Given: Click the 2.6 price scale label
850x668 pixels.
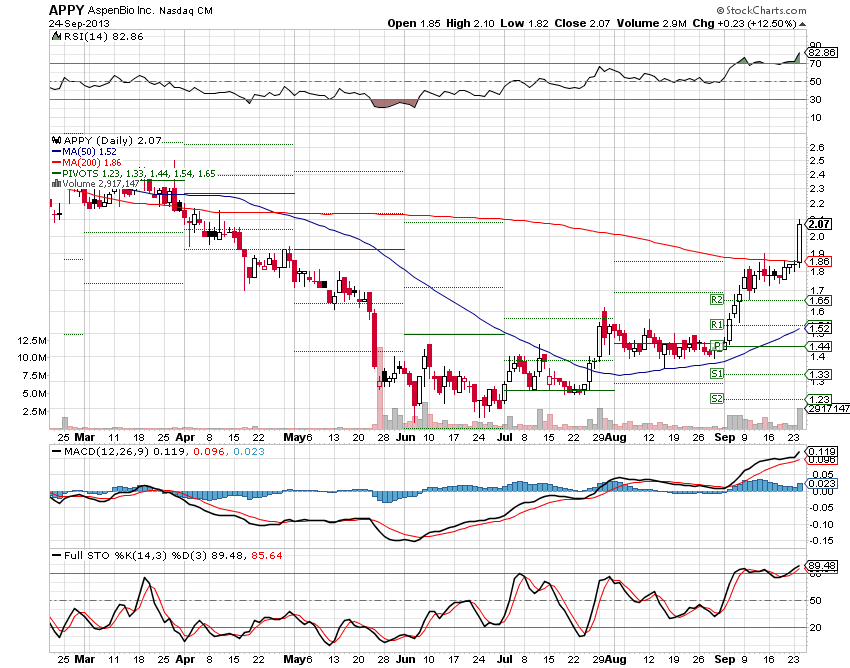Looking at the screenshot, I should [x=816, y=147].
